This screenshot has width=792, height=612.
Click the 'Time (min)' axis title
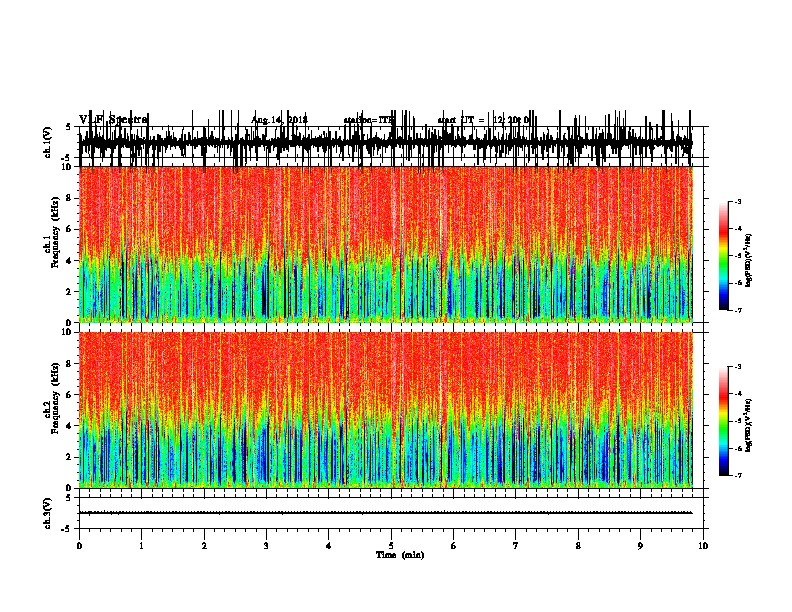click(x=400, y=555)
